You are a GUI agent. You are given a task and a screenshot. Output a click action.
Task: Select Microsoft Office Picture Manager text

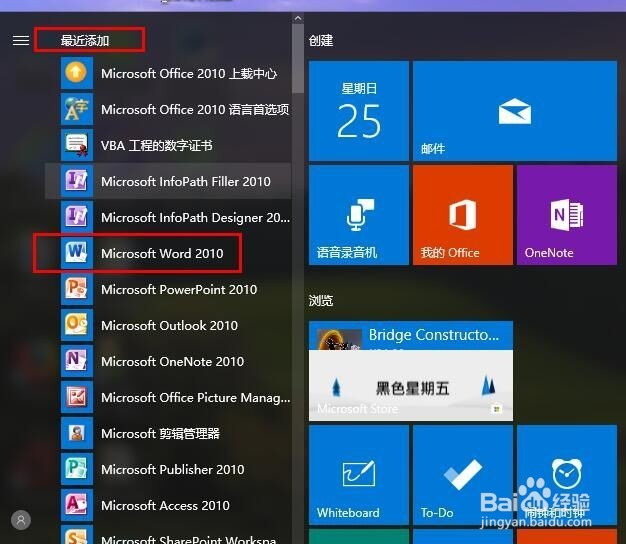point(196,398)
